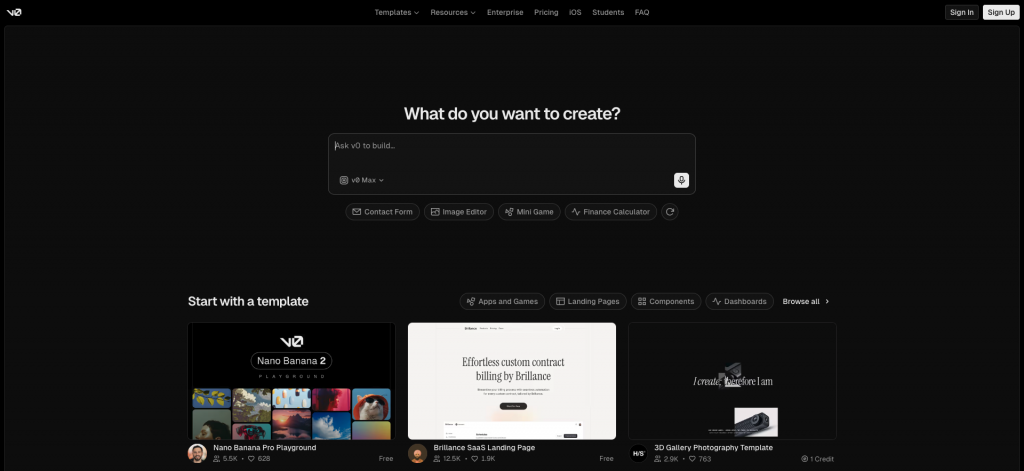This screenshot has height=471, width=1024.
Task: Click the Start with a template heading
Action: 248,301
